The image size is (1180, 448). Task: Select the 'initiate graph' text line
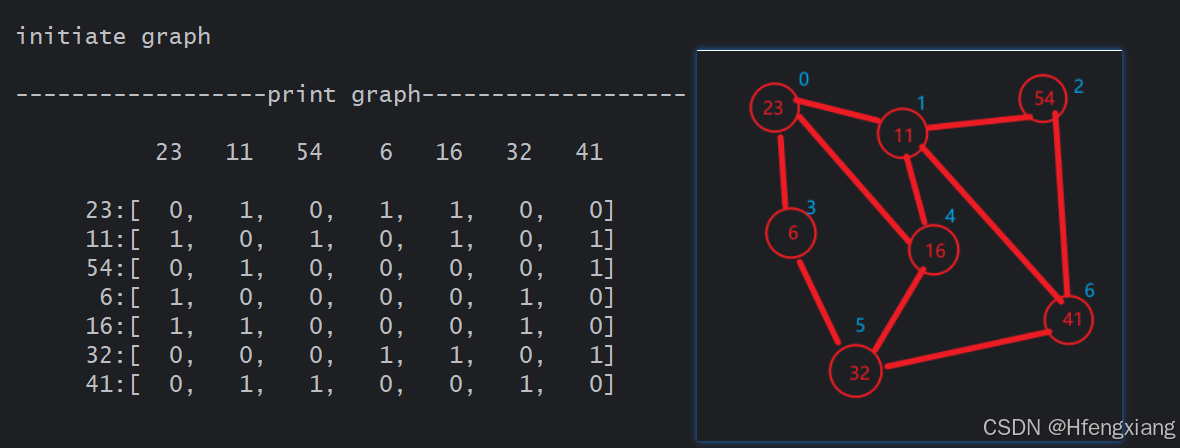coord(113,37)
